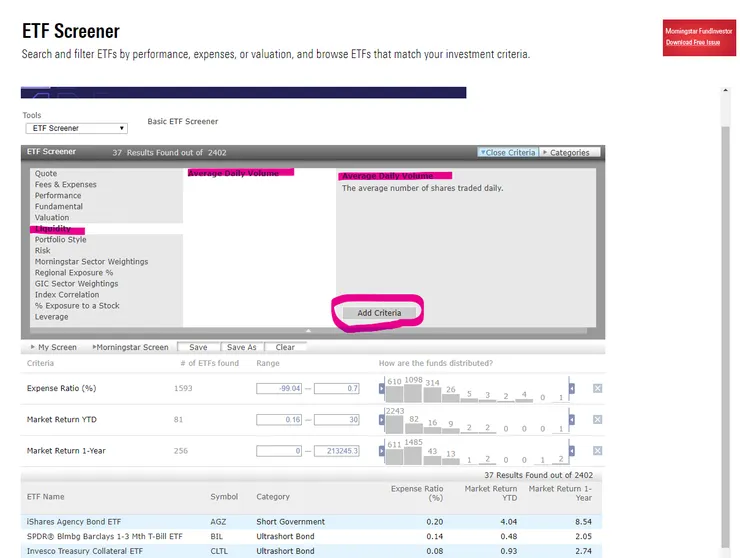Select the Regional Exposure % category
The width and height of the screenshot is (740, 558).
tap(74, 272)
